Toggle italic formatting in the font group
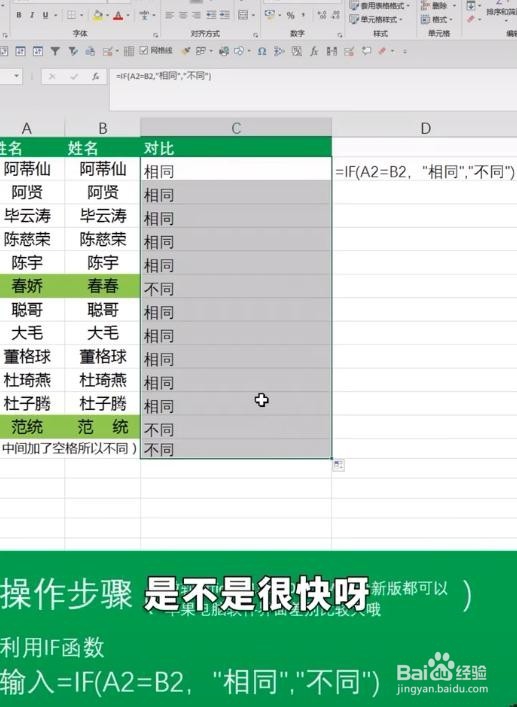Screen dimensions: 517x707 click(32, 15)
